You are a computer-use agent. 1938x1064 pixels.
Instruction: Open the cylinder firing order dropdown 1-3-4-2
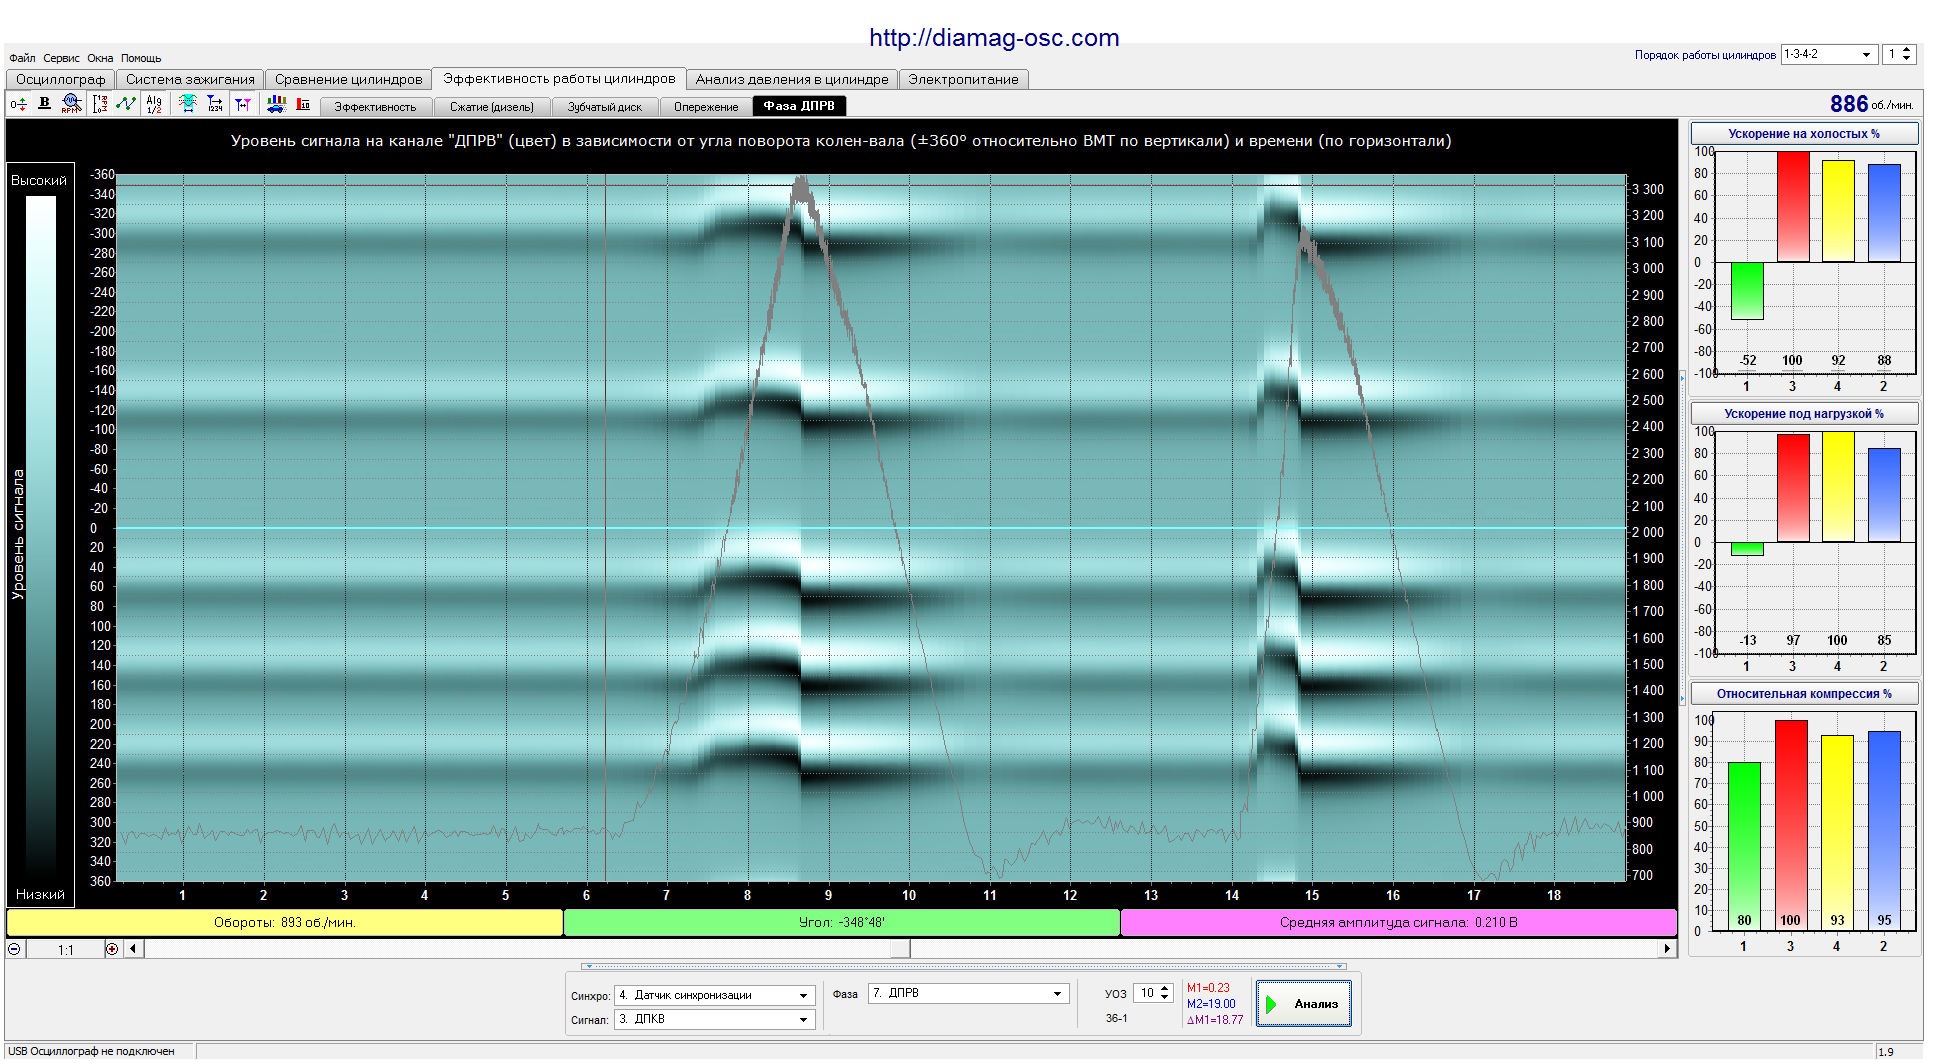pos(1866,55)
